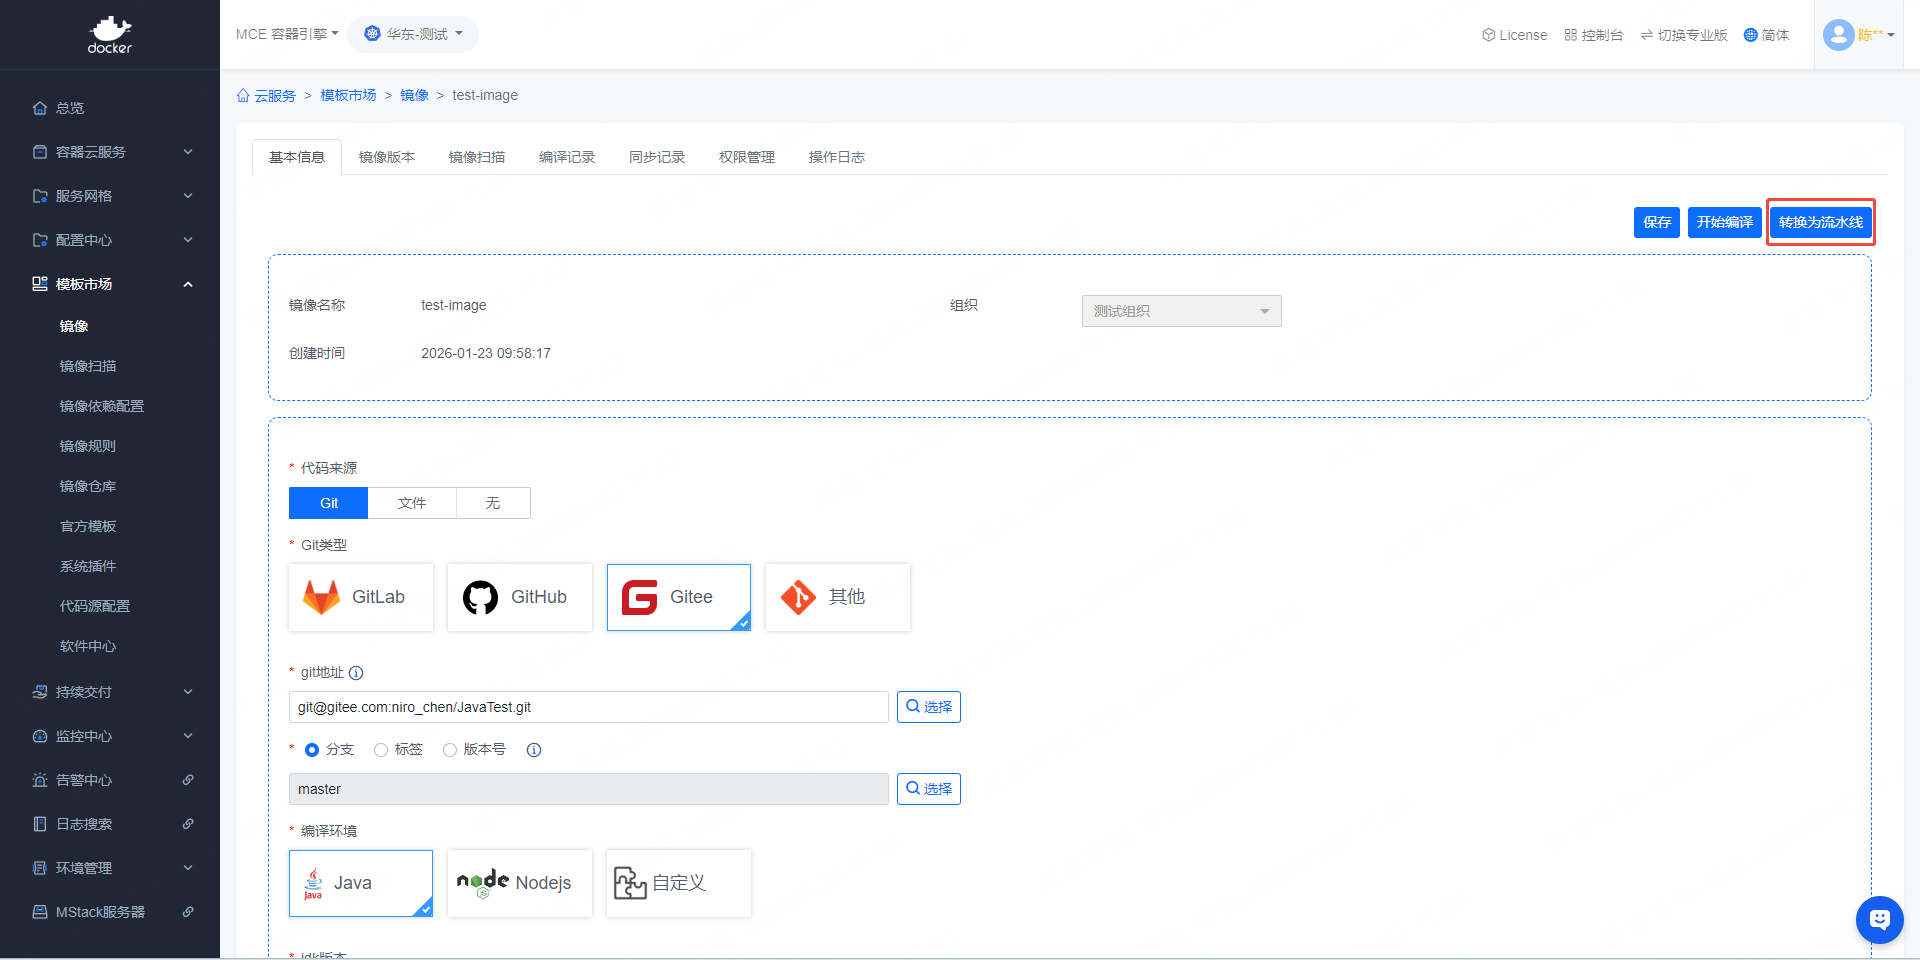This screenshot has height=960, width=1920.
Task: Switch to the 镜像版本 tab
Action: [387, 157]
